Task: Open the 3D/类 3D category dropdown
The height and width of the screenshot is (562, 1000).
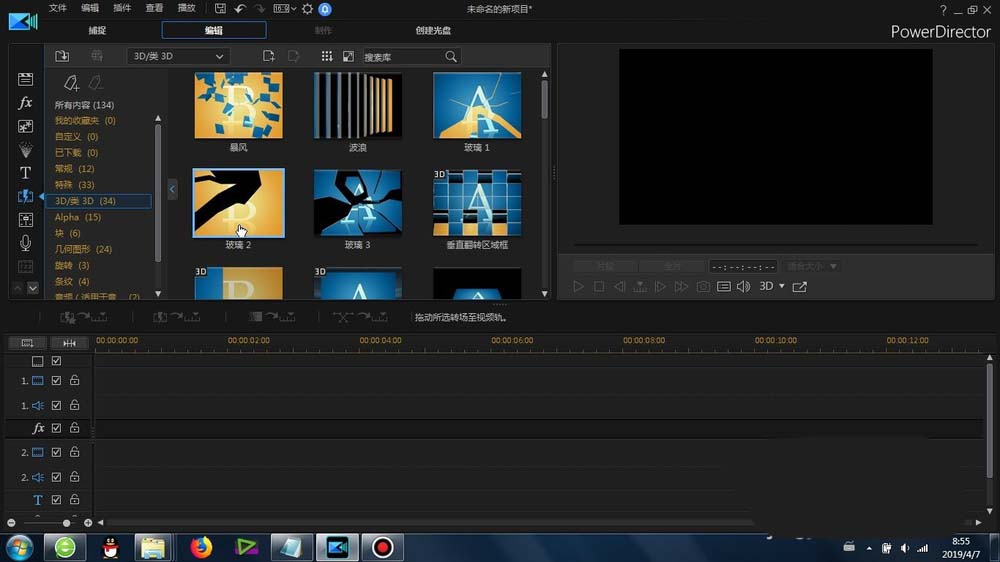Action: 178,56
